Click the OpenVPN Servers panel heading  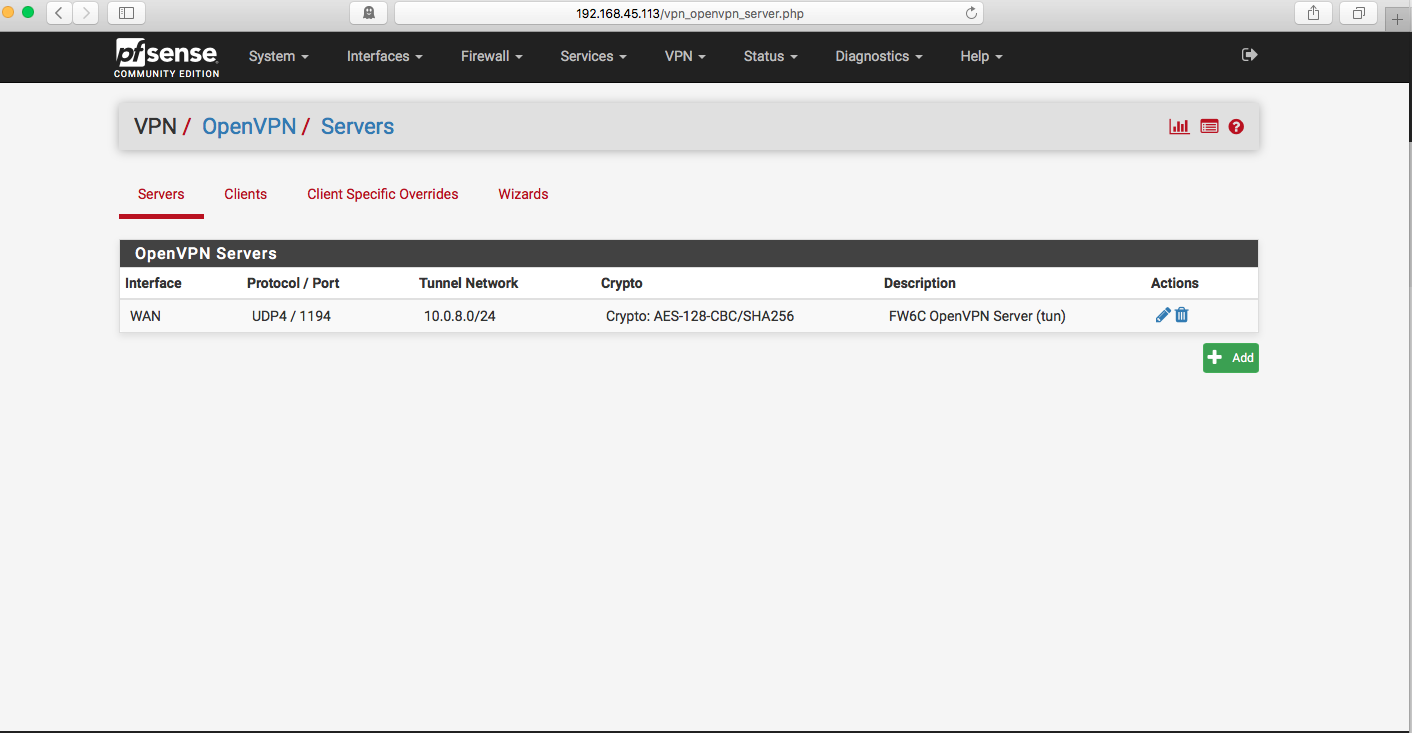689,254
